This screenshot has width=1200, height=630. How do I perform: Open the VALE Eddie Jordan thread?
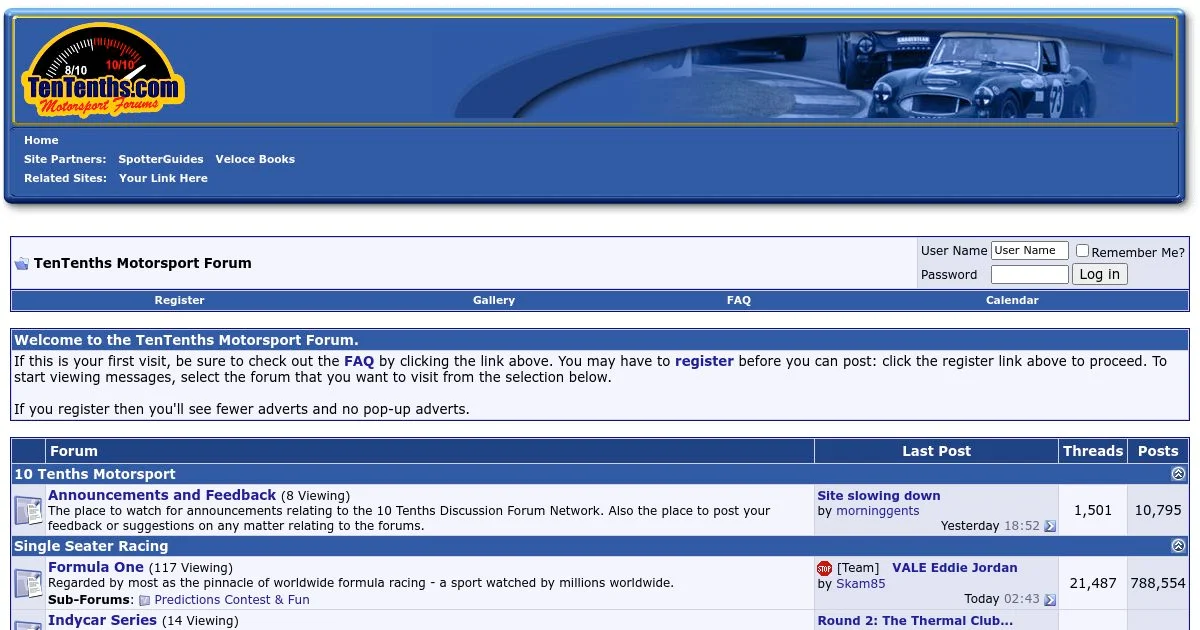click(955, 567)
